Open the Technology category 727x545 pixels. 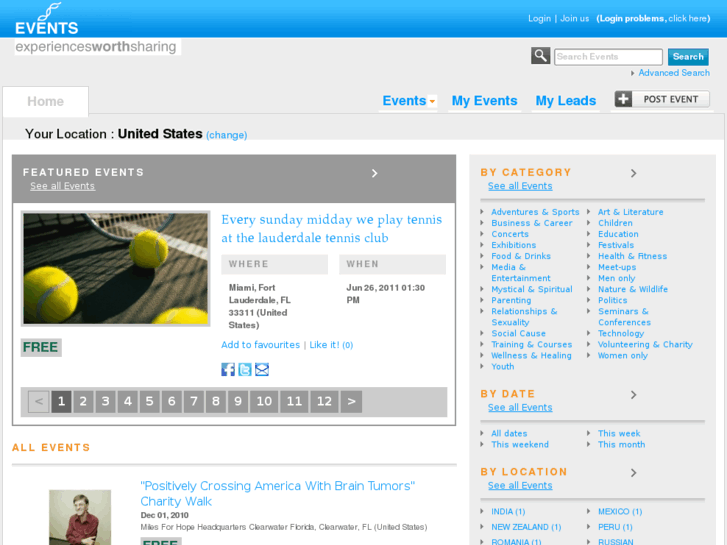coord(621,333)
